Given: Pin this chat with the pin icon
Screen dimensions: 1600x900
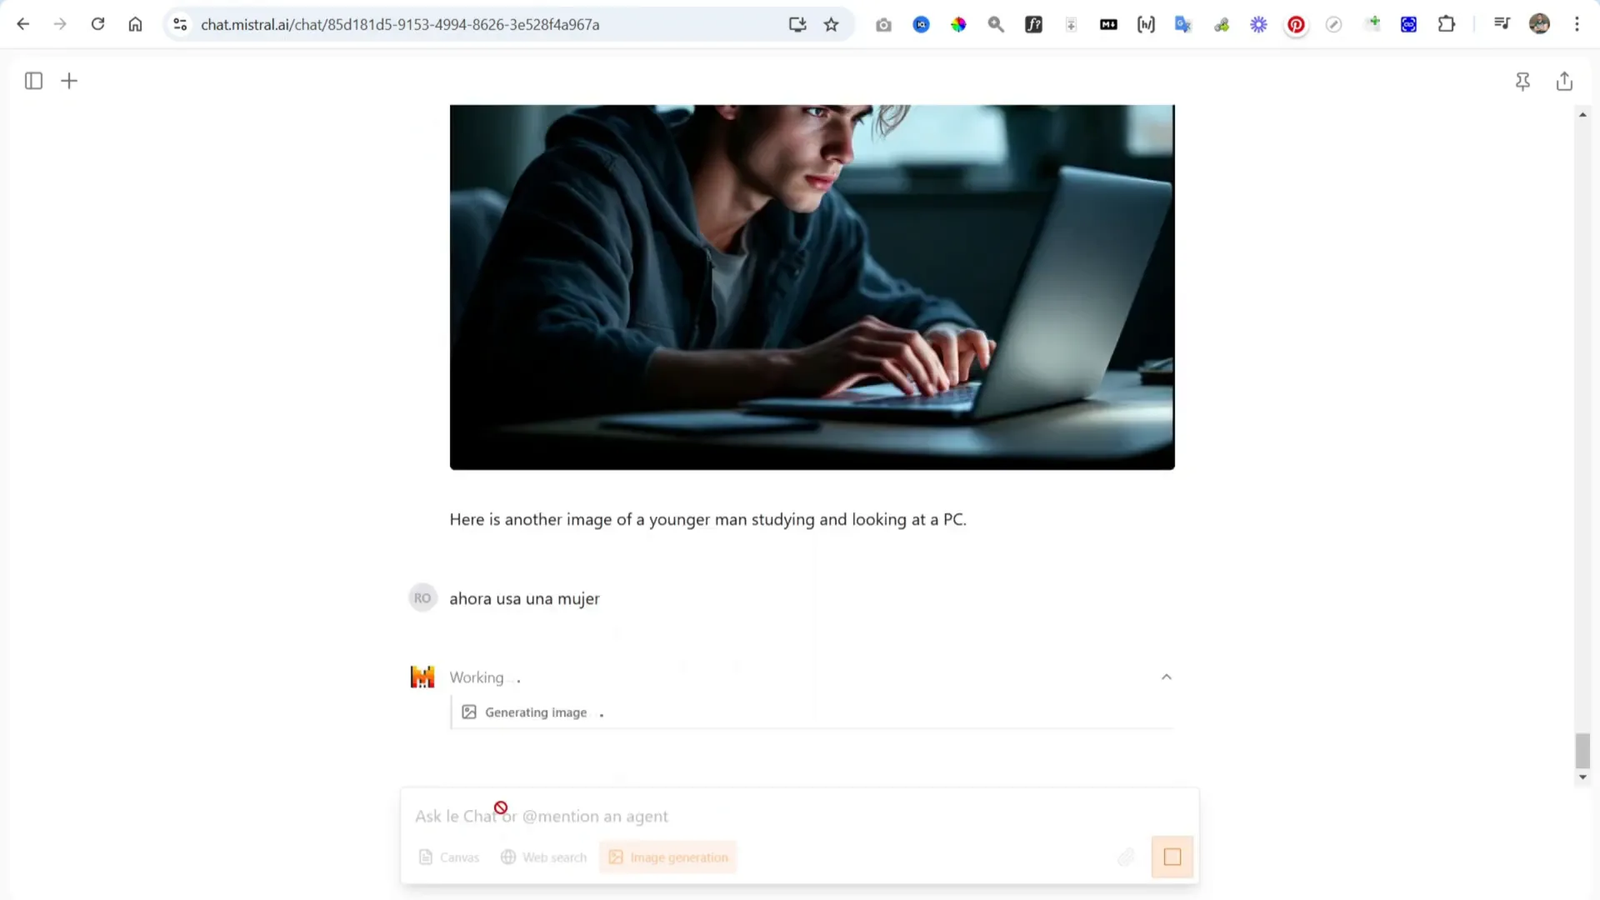Looking at the screenshot, I should tap(1523, 82).
